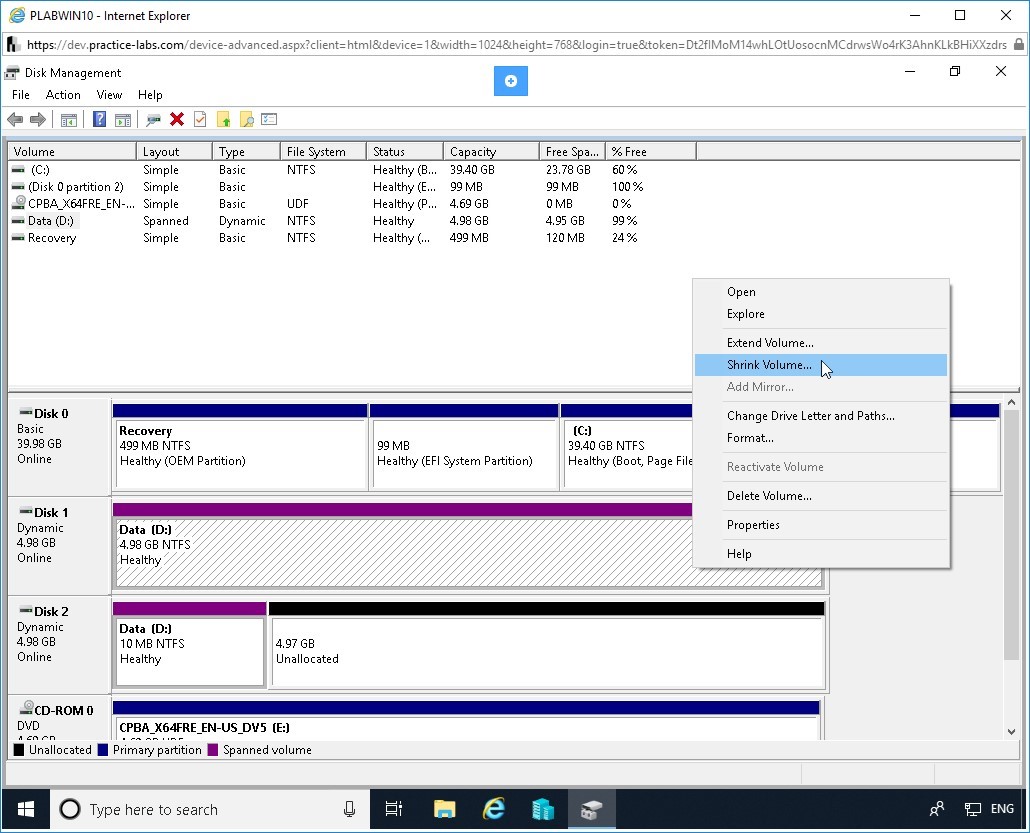Click the Windows Start button
The image size is (1030, 833).
pyautogui.click(x=26, y=809)
